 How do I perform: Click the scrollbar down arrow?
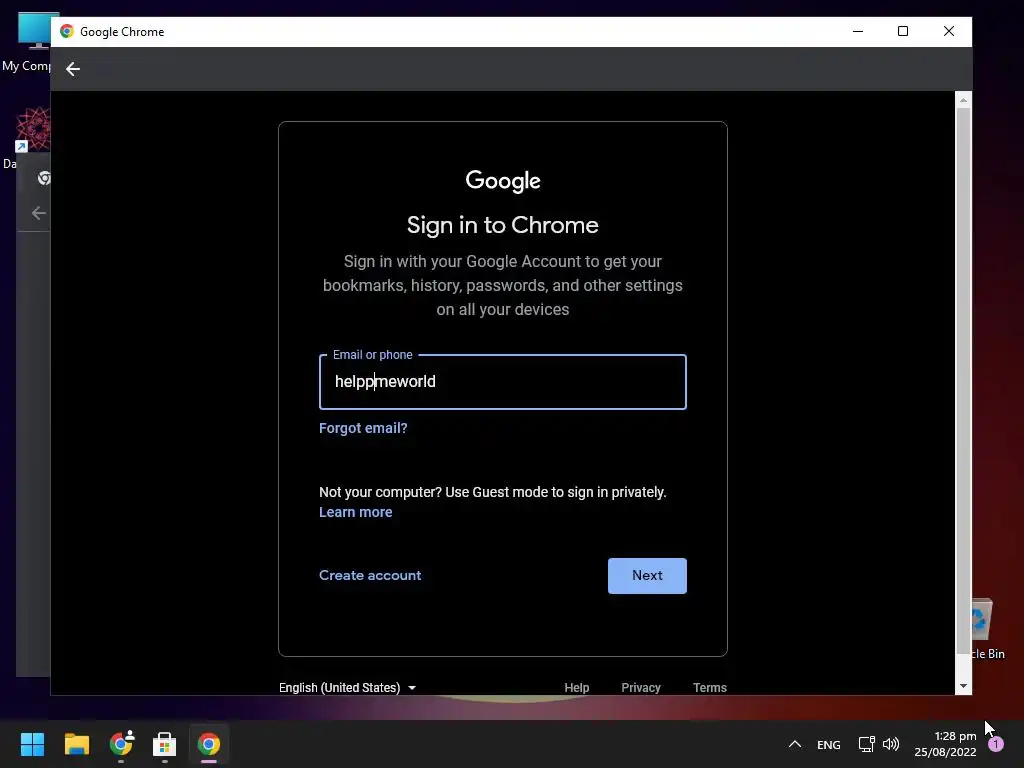click(x=963, y=686)
